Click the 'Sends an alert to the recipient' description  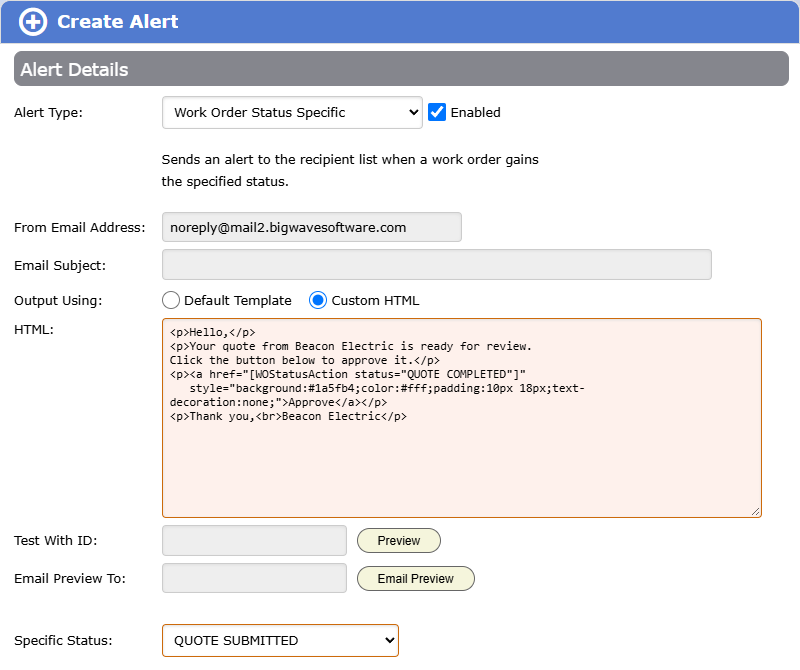coord(350,170)
